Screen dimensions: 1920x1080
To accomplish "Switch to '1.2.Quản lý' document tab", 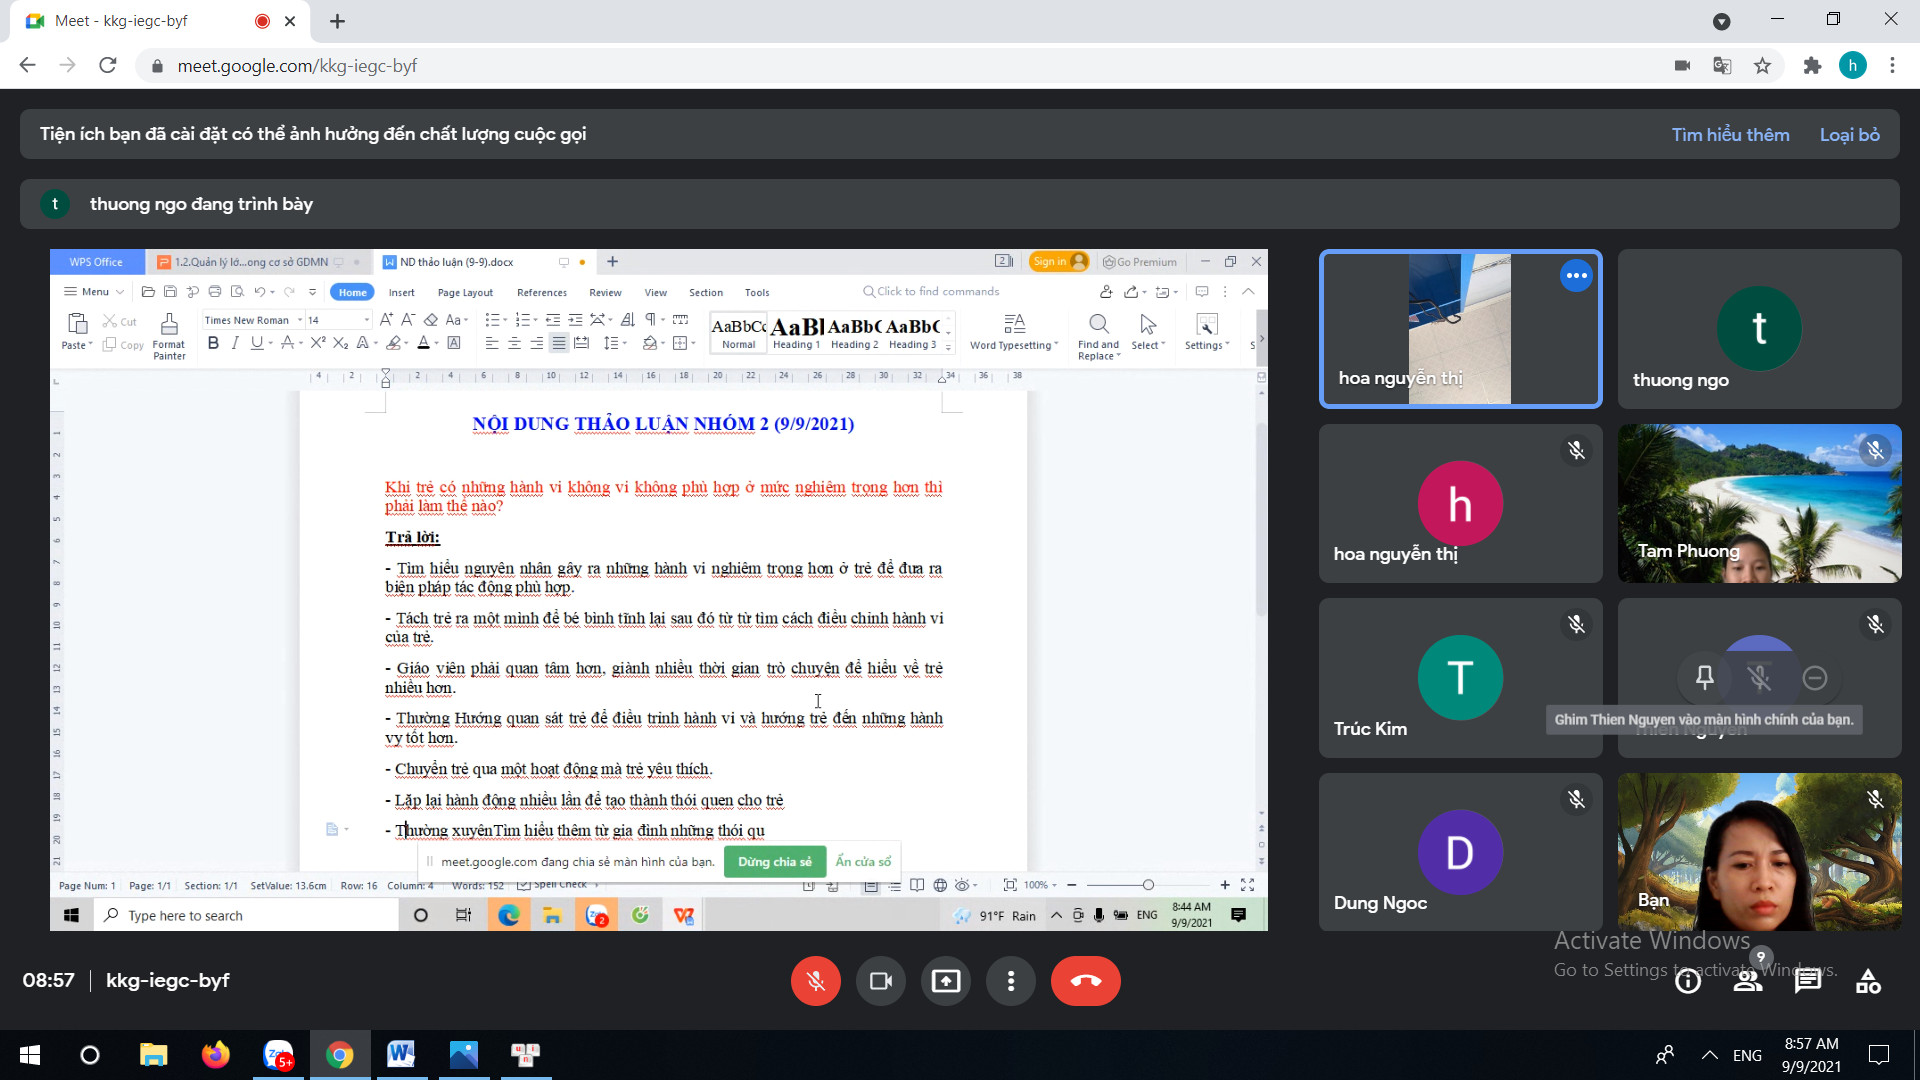I will point(251,262).
